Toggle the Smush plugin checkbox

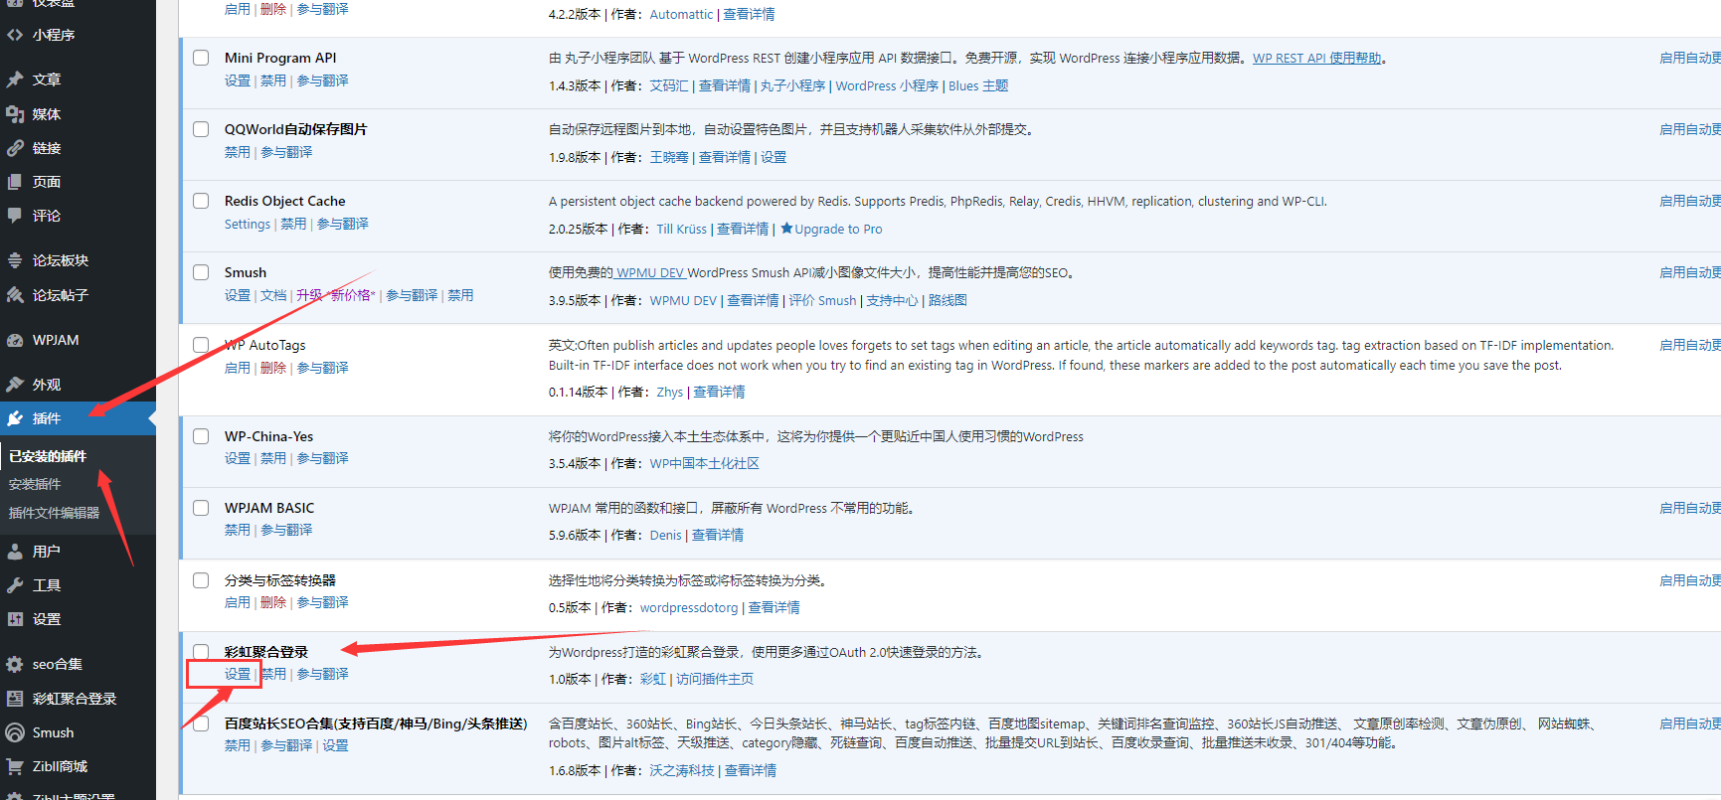201,272
